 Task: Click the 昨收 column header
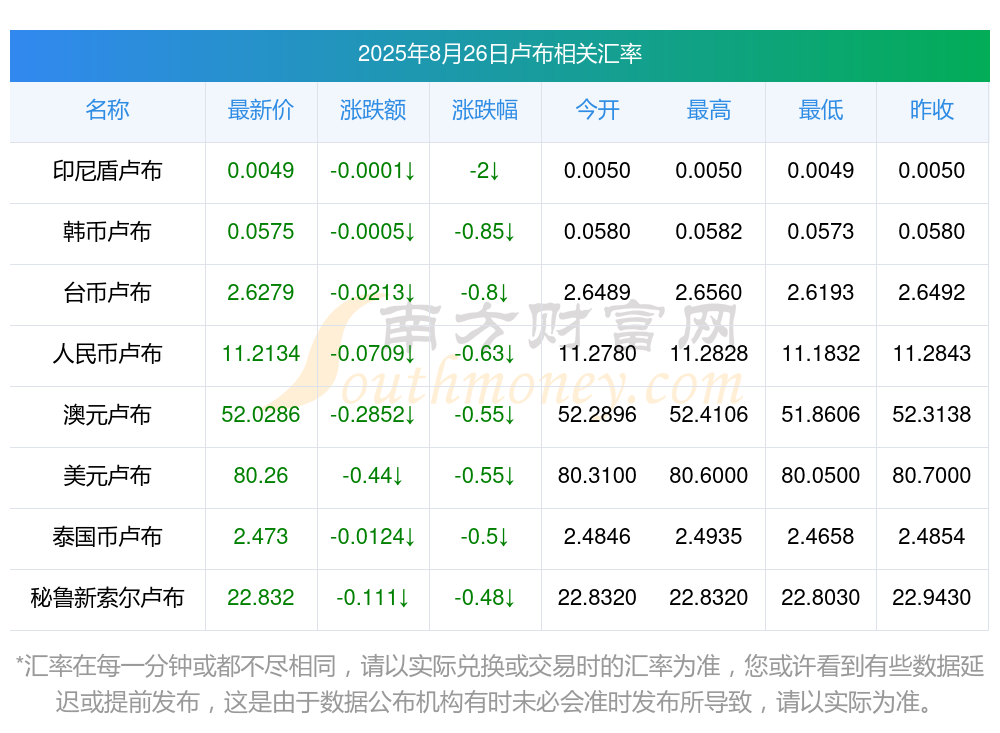932,110
